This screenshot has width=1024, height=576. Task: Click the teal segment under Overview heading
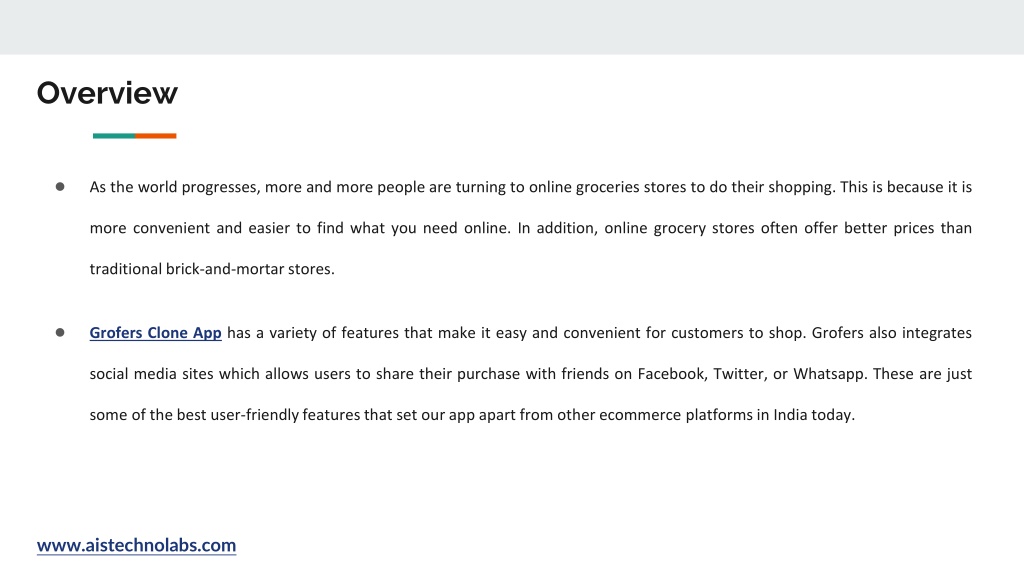114,136
